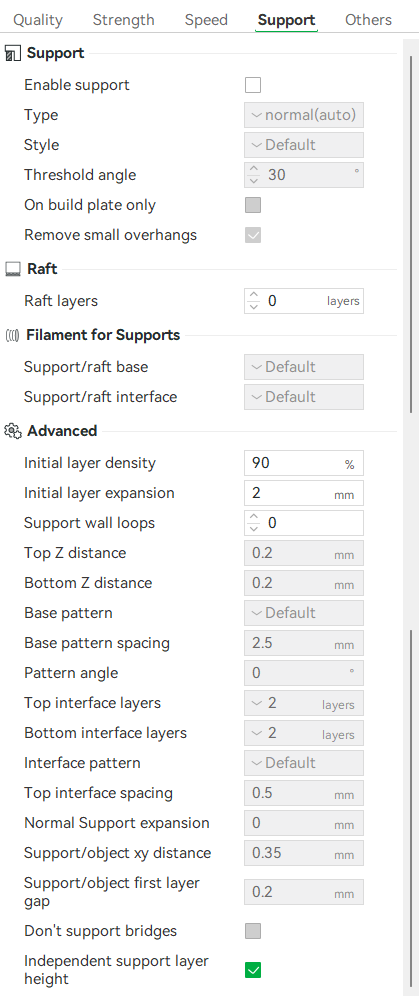The width and height of the screenshot is (419, 996).
Task: Increase Support wall loops value
Action: (254, 518)
